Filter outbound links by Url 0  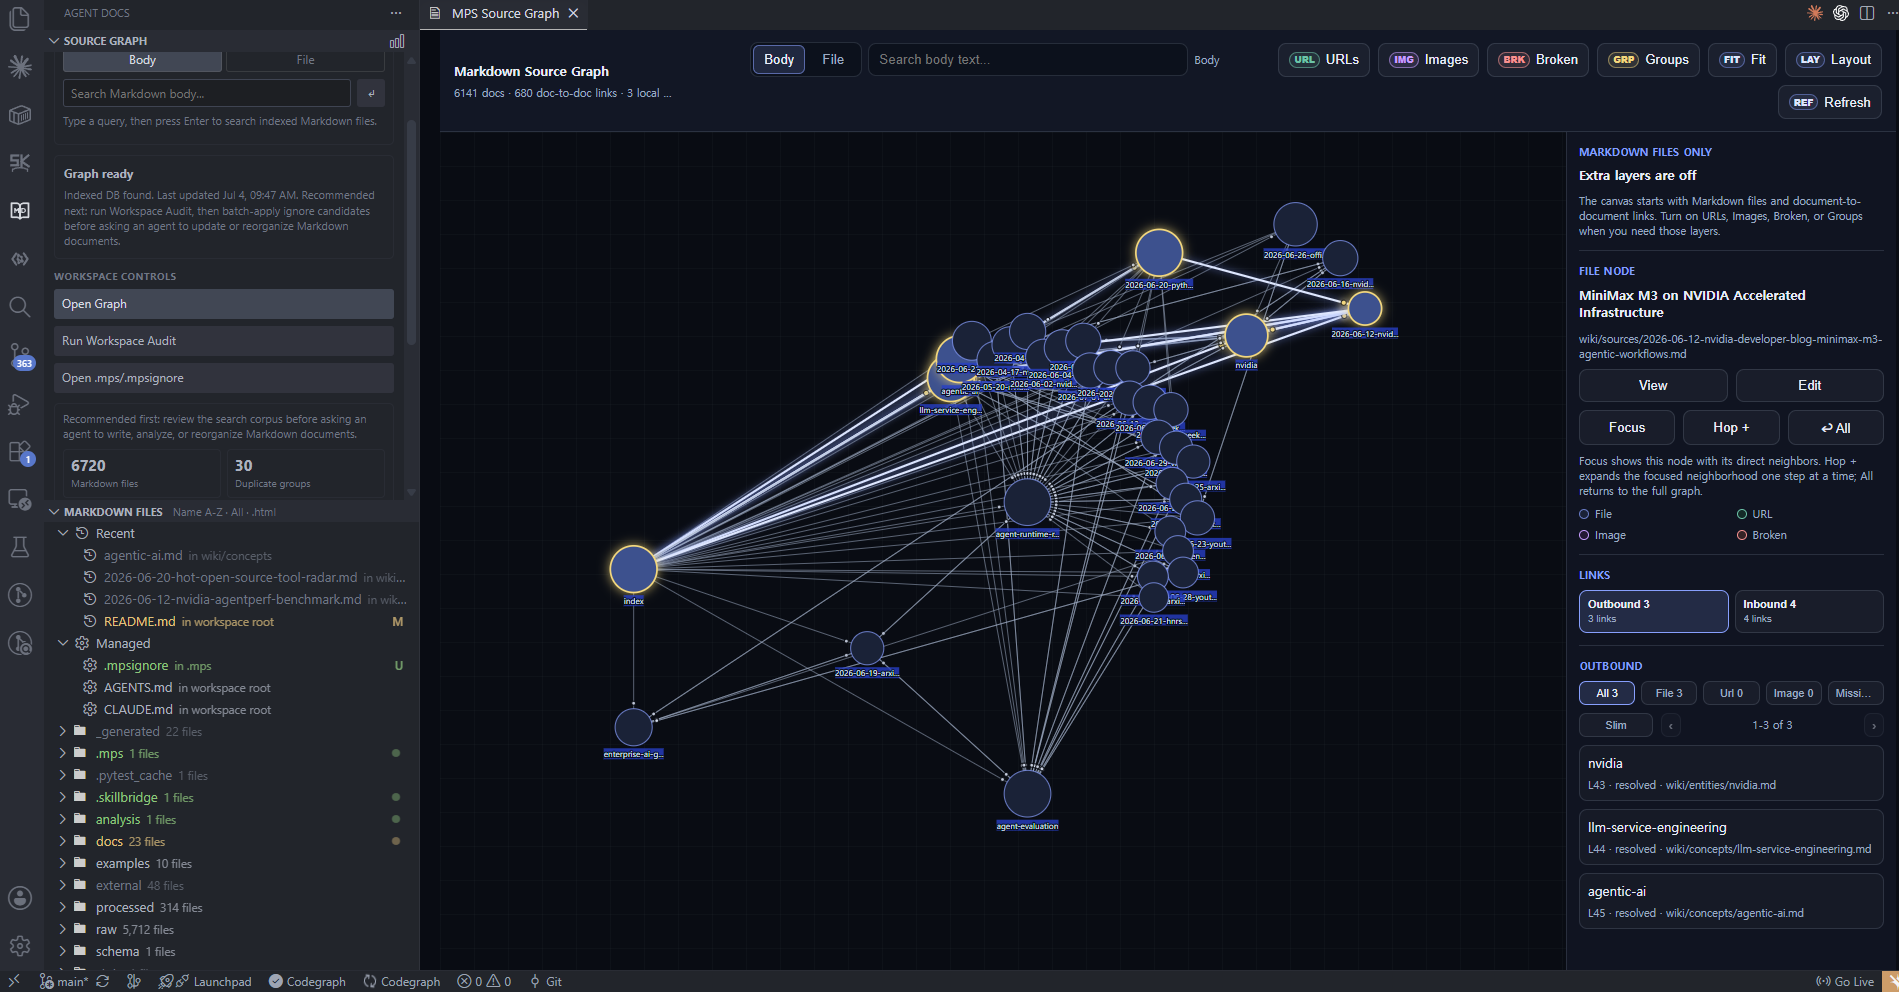point(1731,693)
